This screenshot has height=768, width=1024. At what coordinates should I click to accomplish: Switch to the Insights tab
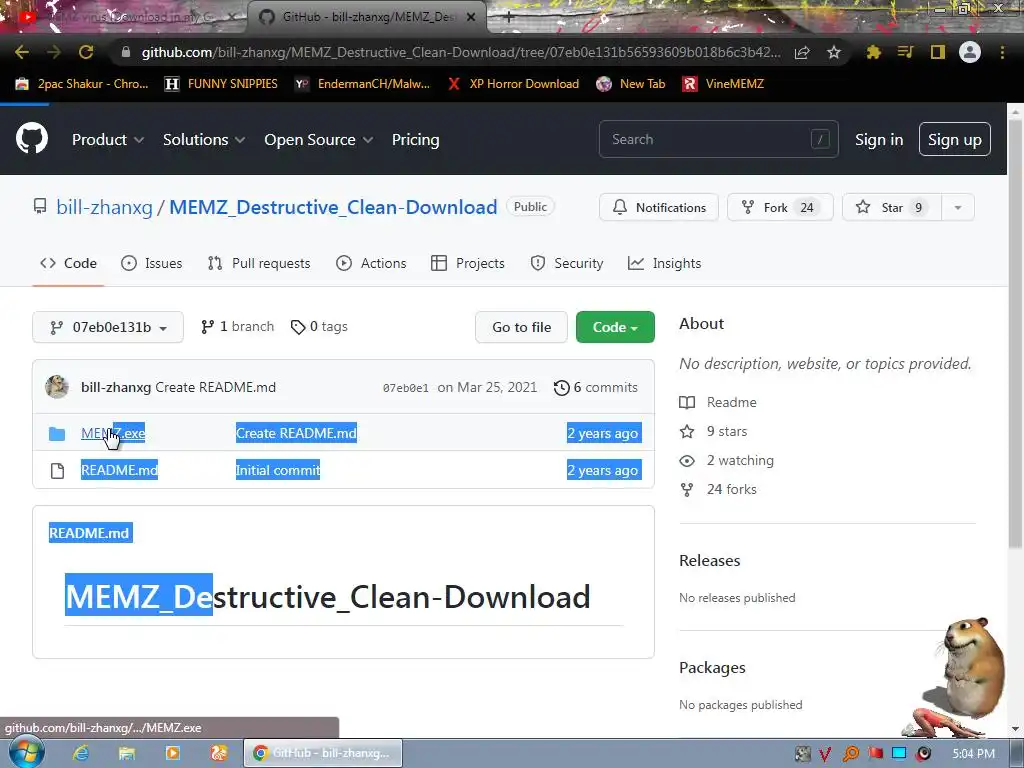tap(664, 263)
